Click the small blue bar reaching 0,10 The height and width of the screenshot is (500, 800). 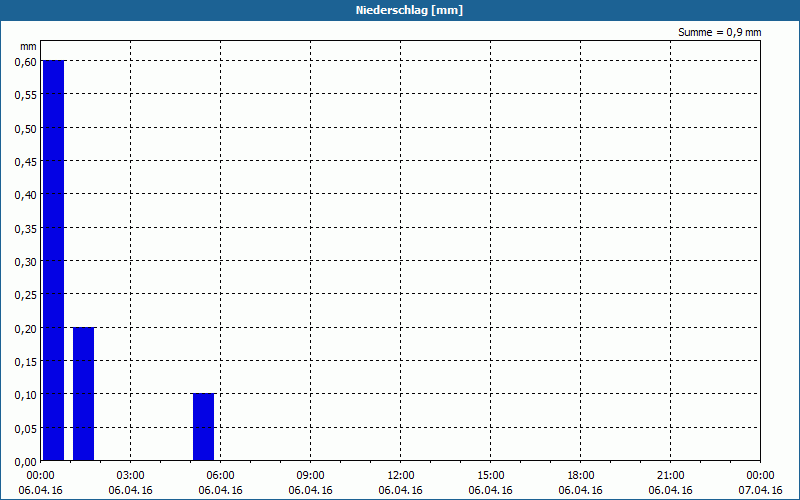coord(203,427)
